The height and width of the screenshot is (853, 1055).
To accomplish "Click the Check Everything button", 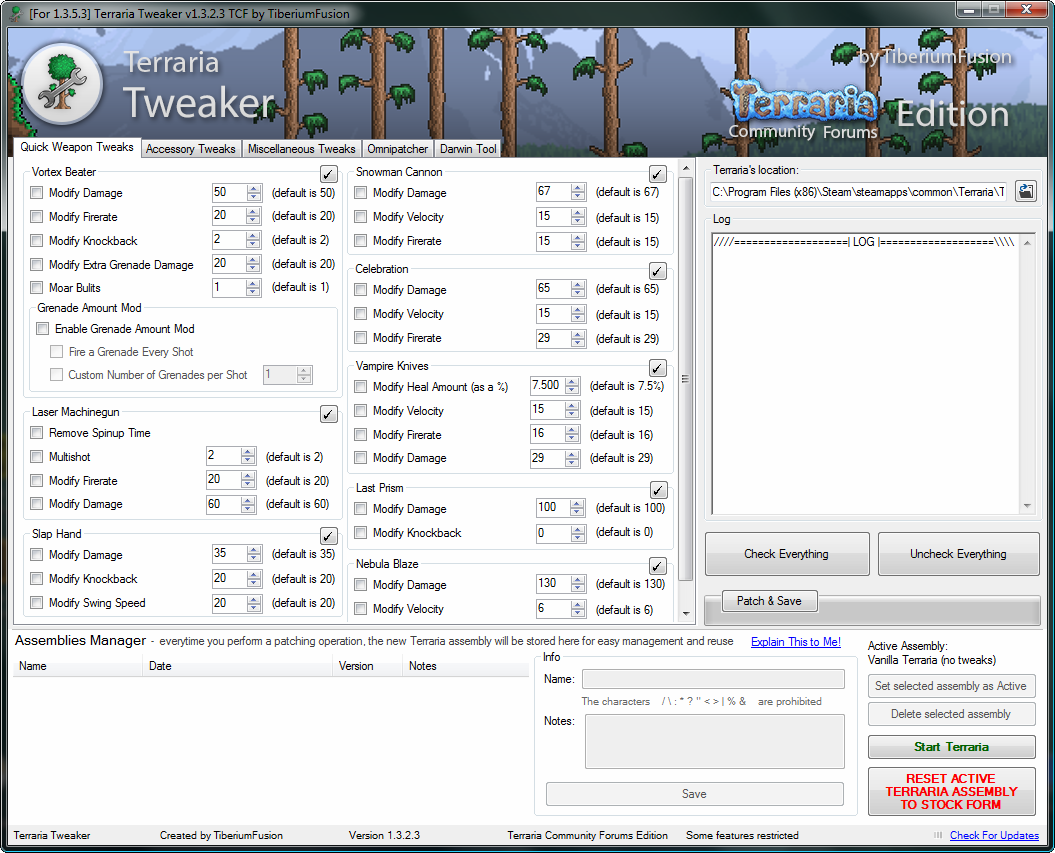I will click(787, 554).
